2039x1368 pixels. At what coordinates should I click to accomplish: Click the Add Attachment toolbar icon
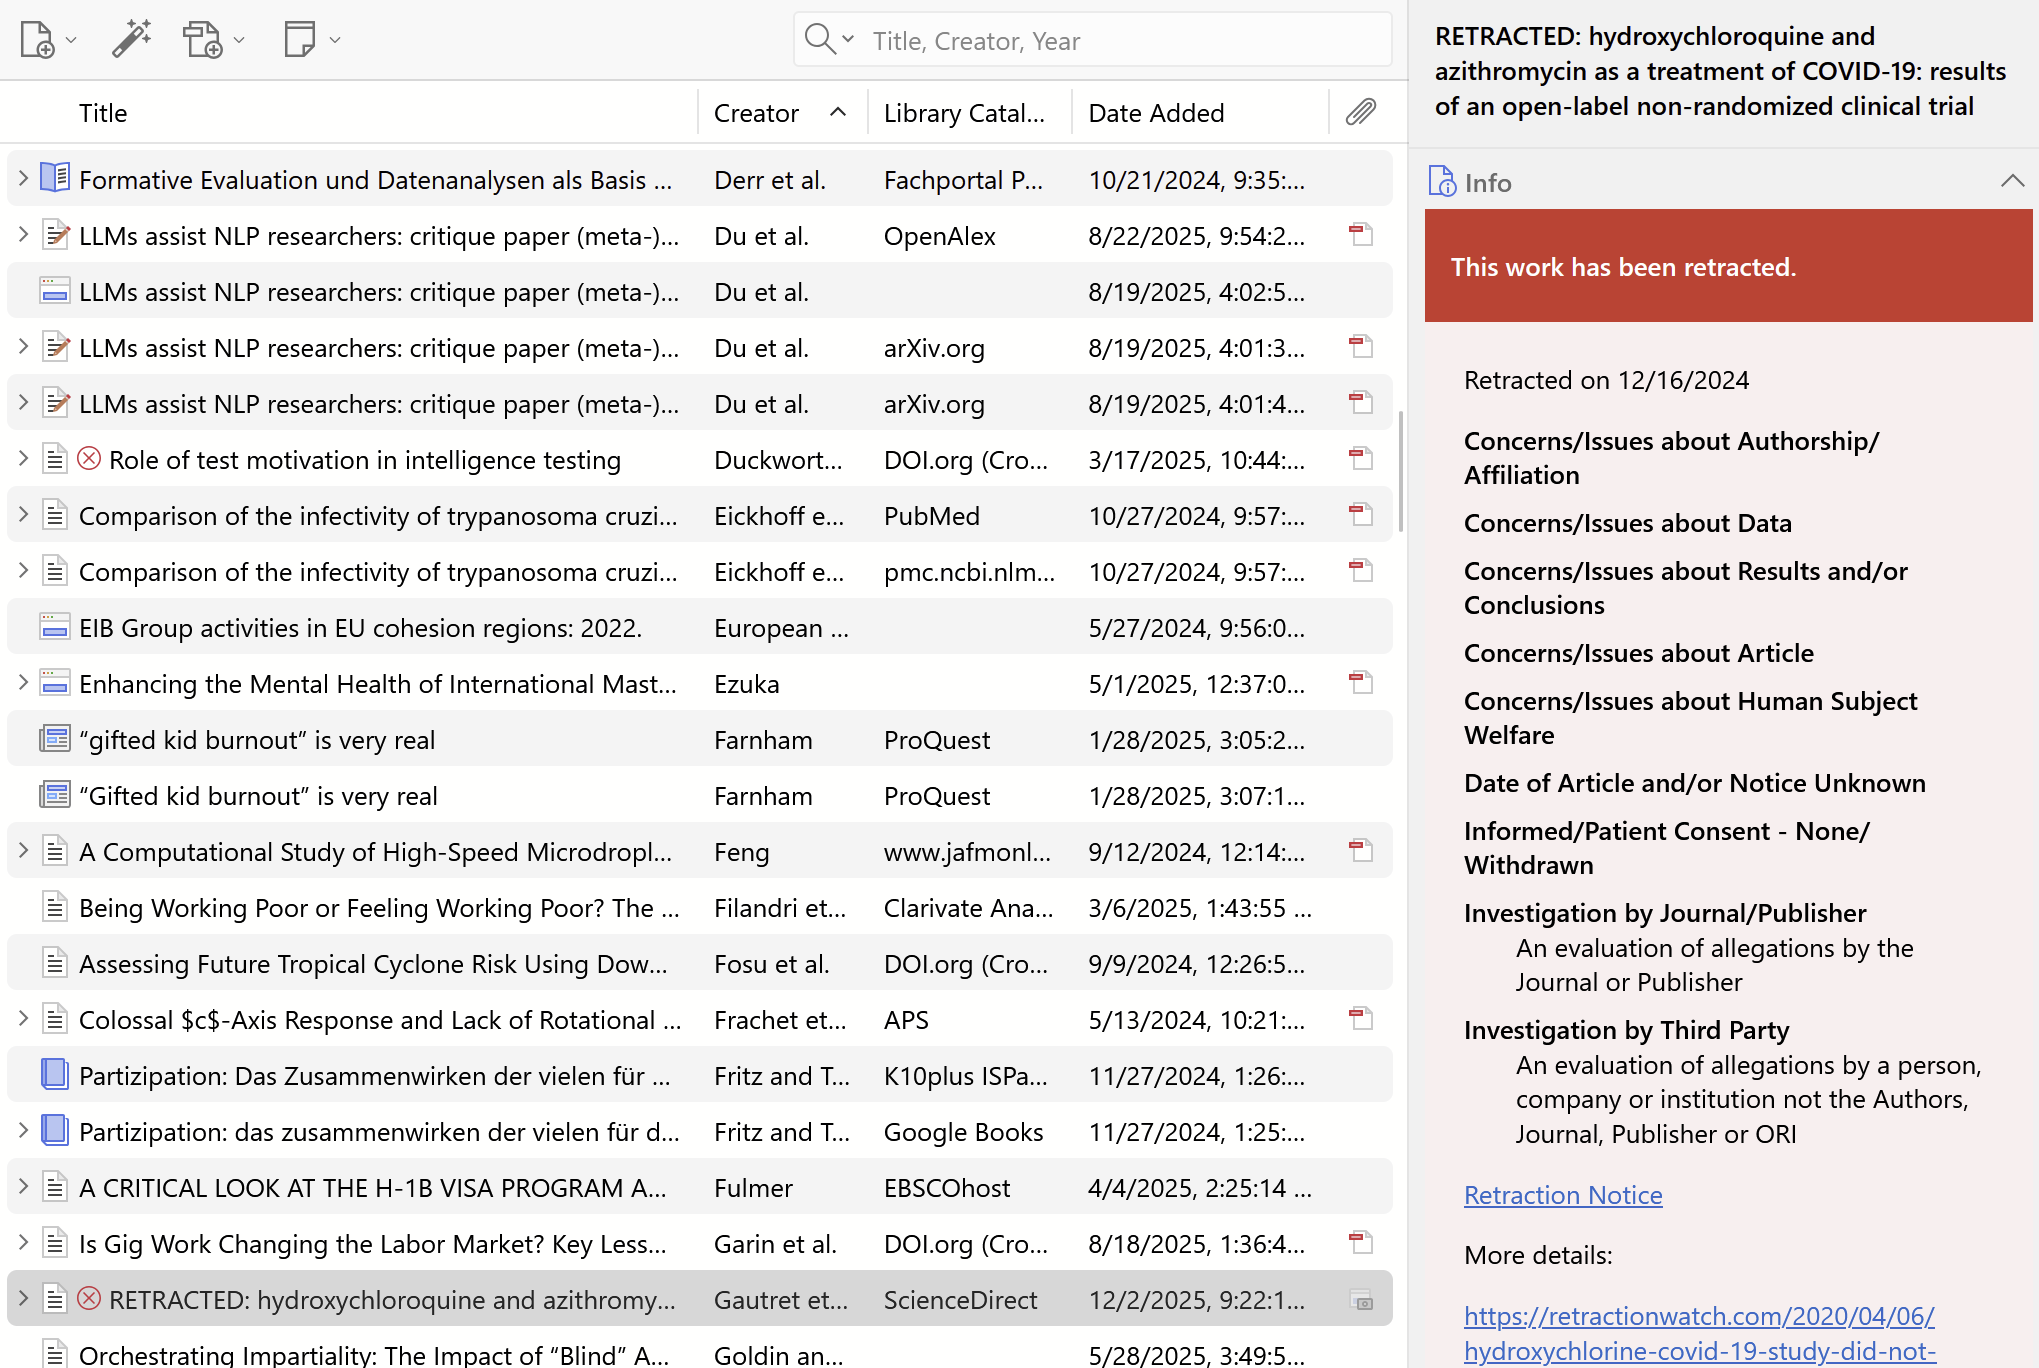pyautogui.click(x=203, y=40)
